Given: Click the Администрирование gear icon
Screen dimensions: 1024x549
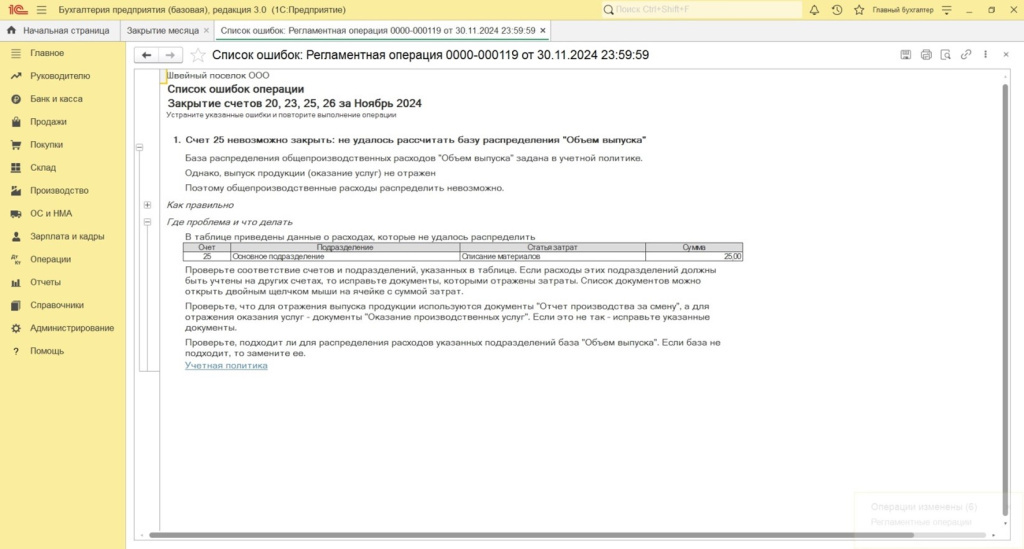Looking at the screenshot, I should 16,328.
